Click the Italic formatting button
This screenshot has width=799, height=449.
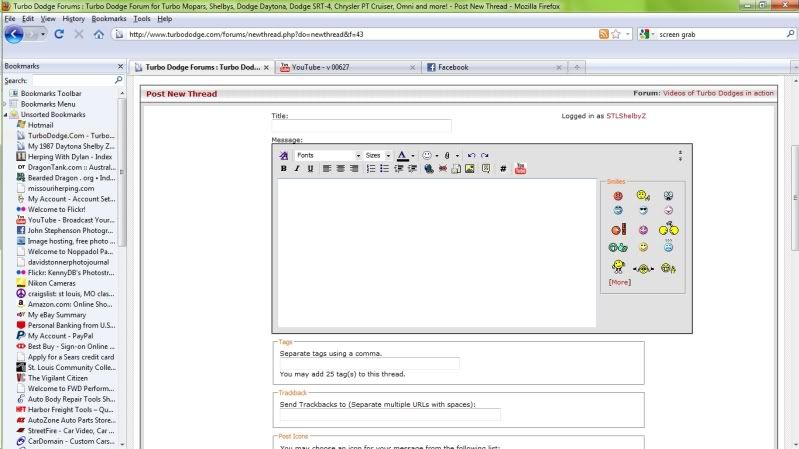(297, 169)
